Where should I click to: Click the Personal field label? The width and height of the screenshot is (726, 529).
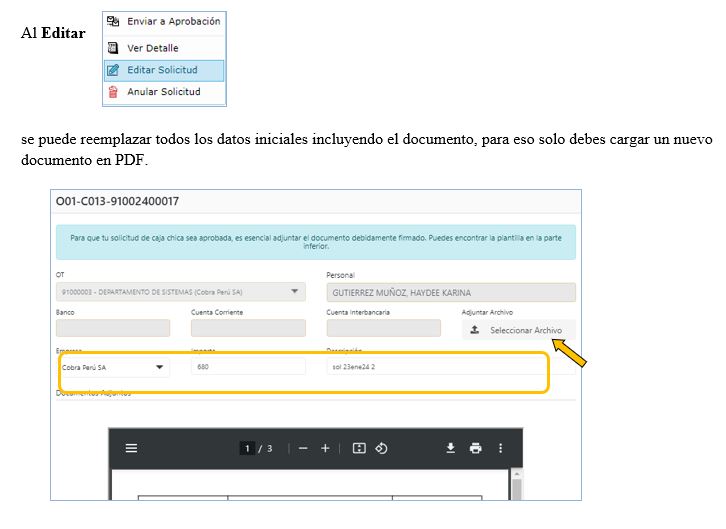click(340, 275)
